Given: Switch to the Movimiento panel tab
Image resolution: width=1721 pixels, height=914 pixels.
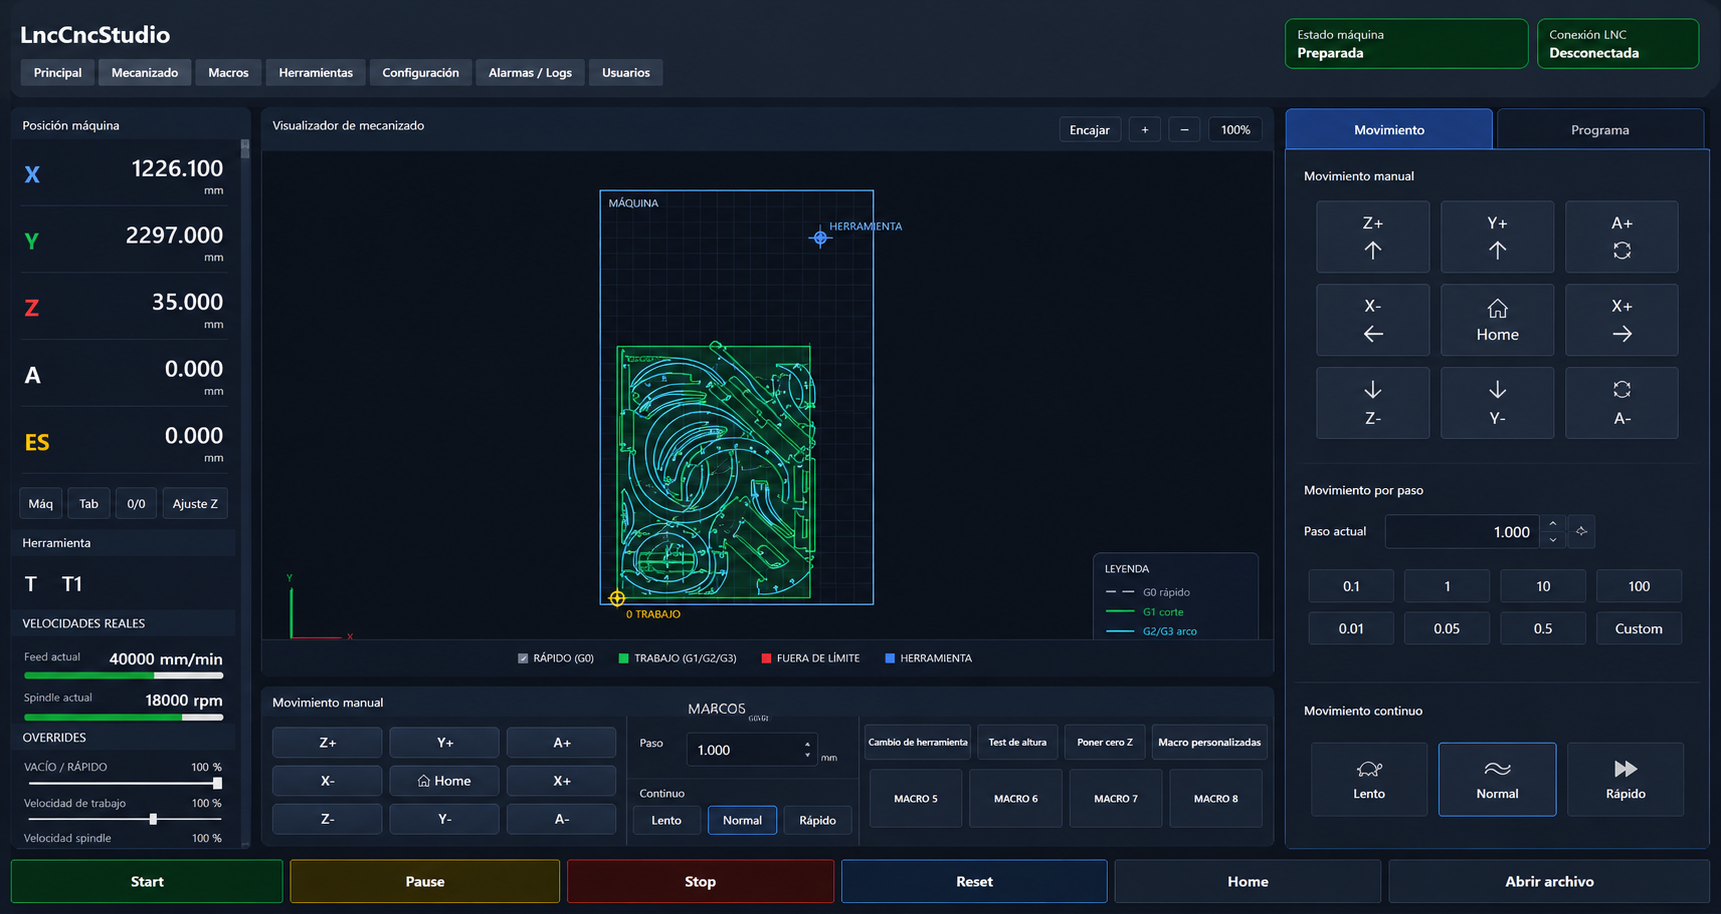Looking at the screenshot, I should click(1389, 130).
